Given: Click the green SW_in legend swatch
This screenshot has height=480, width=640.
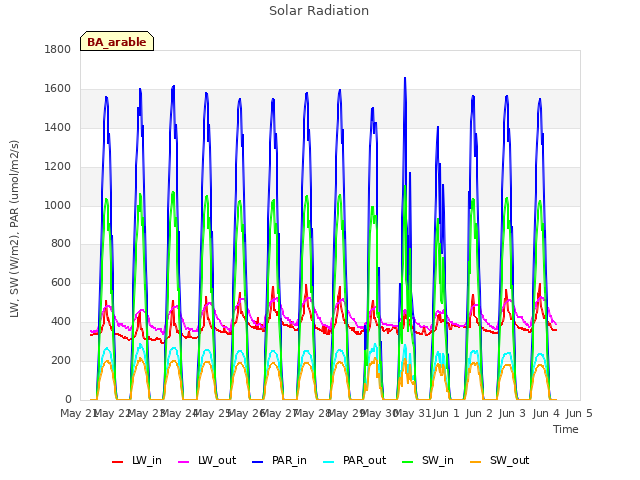Looking at the screenshot, I should (408, 462).
